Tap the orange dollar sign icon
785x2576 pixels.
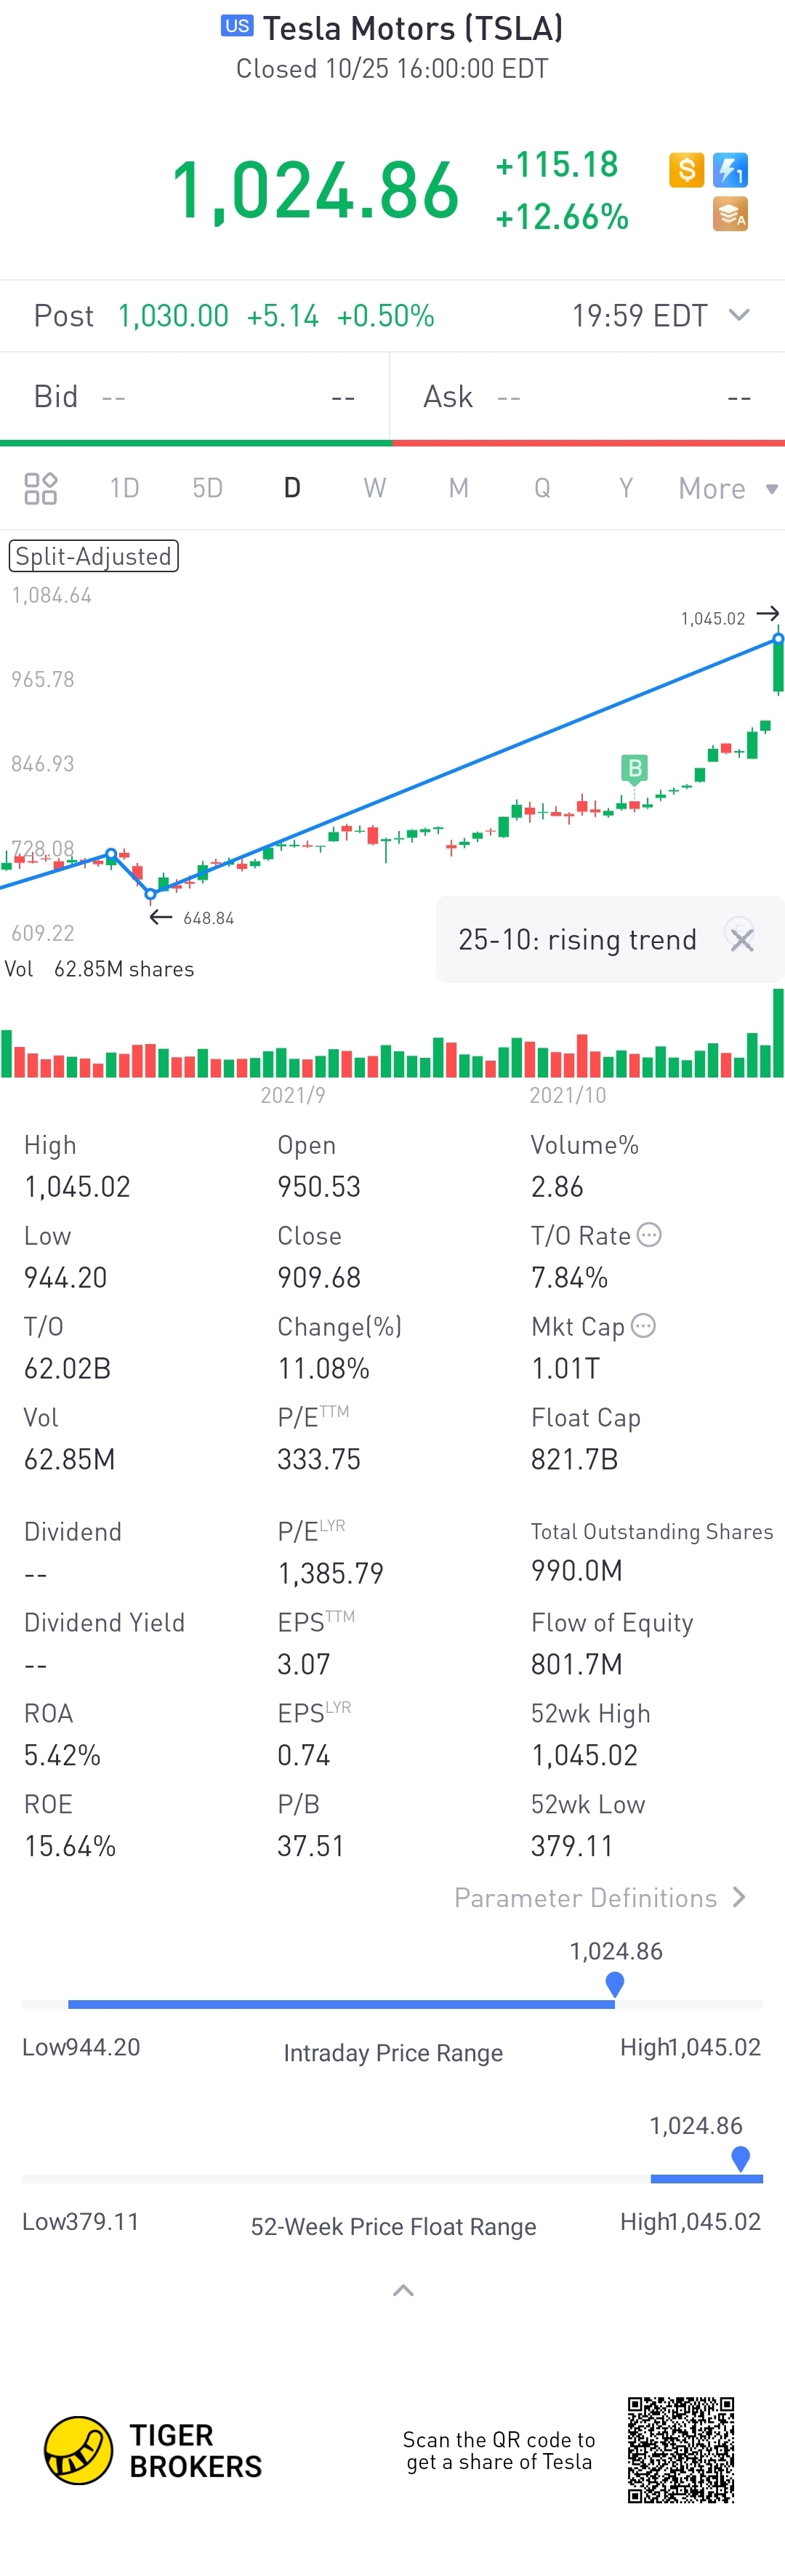click(686, 170)
